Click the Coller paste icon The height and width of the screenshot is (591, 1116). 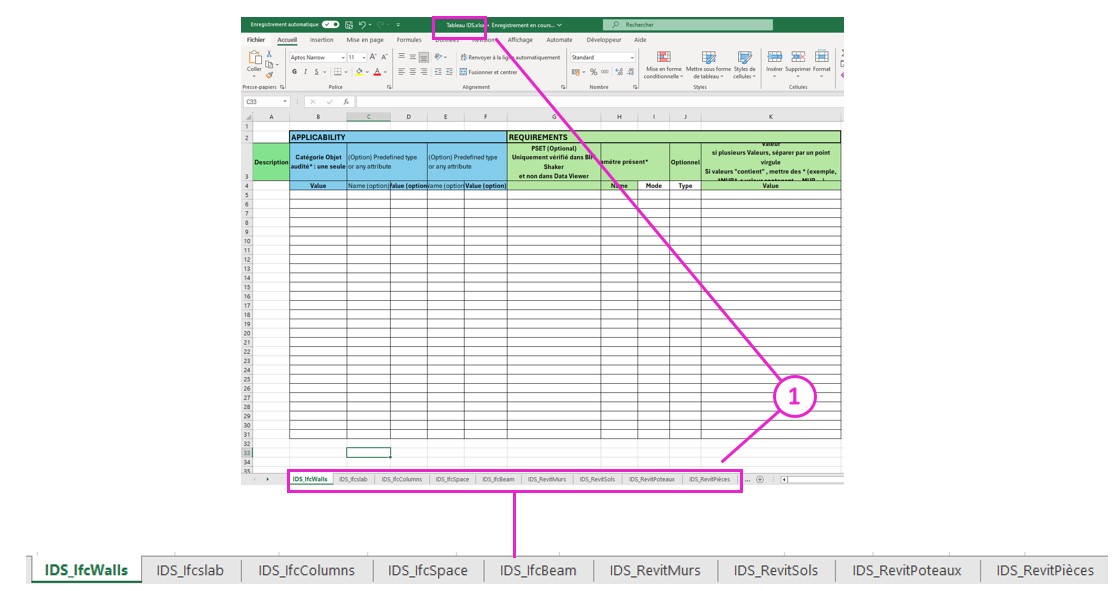coord(254,60)
